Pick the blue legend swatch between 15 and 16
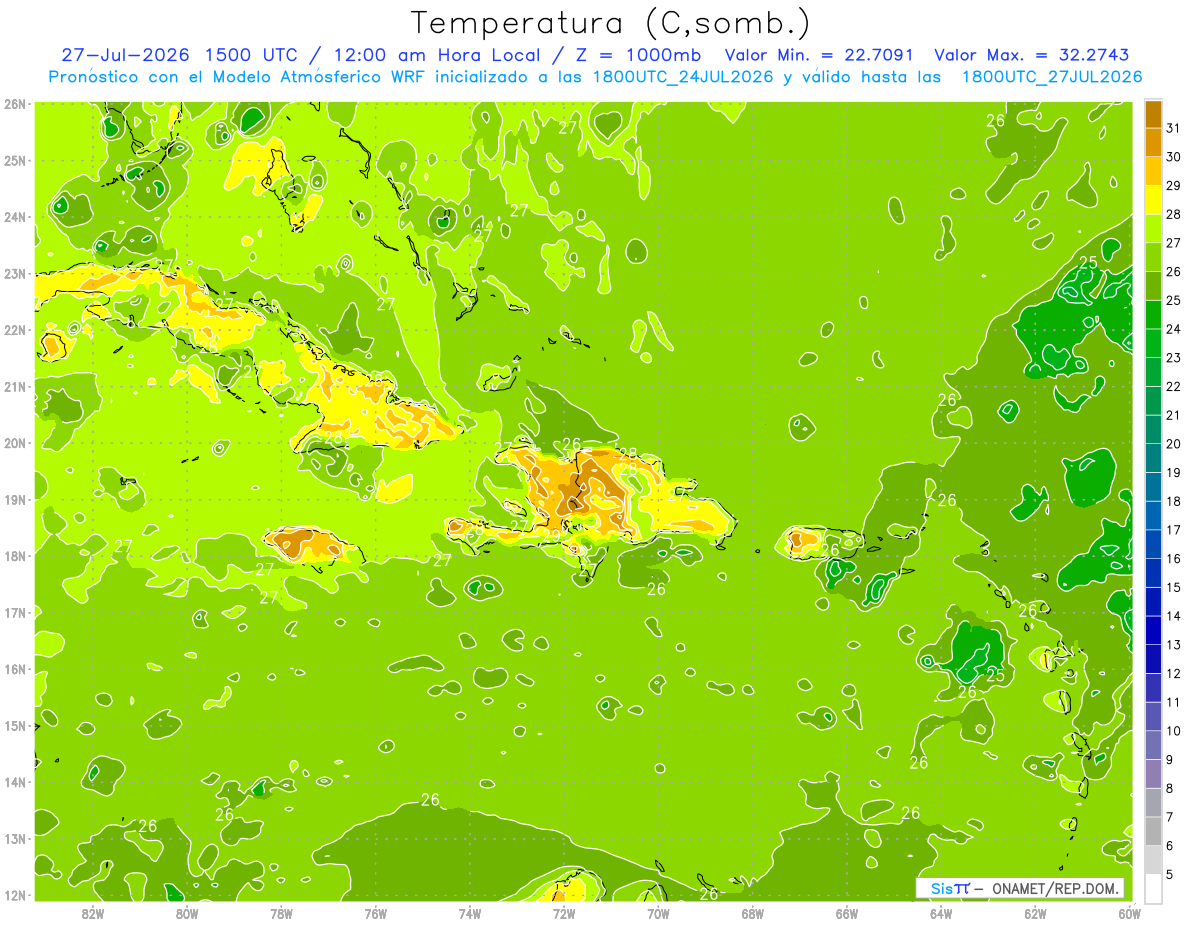Image resolution: width=1200 pixels, height=927 pixels. click(x=1153, y=573)
